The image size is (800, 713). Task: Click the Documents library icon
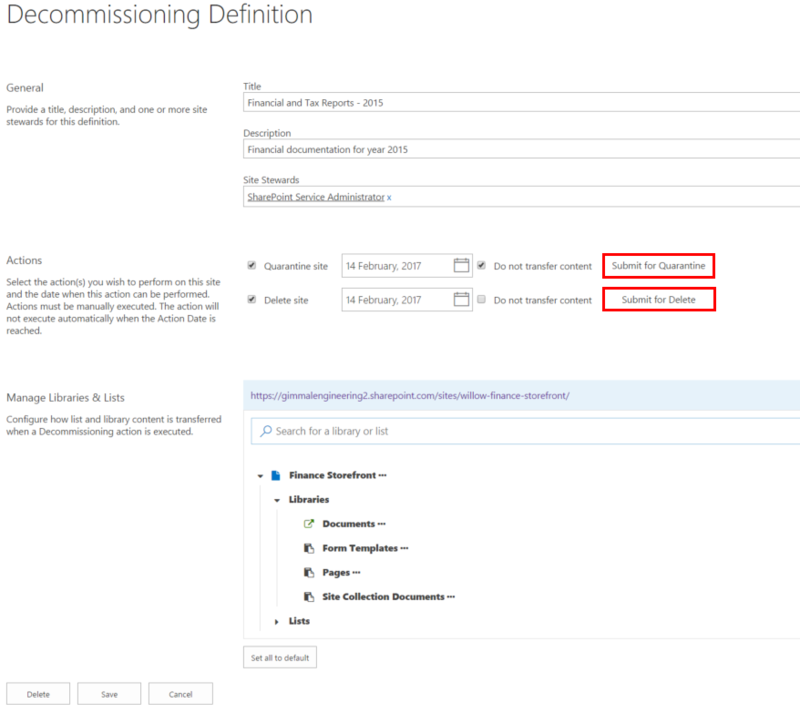click(309, 524)
